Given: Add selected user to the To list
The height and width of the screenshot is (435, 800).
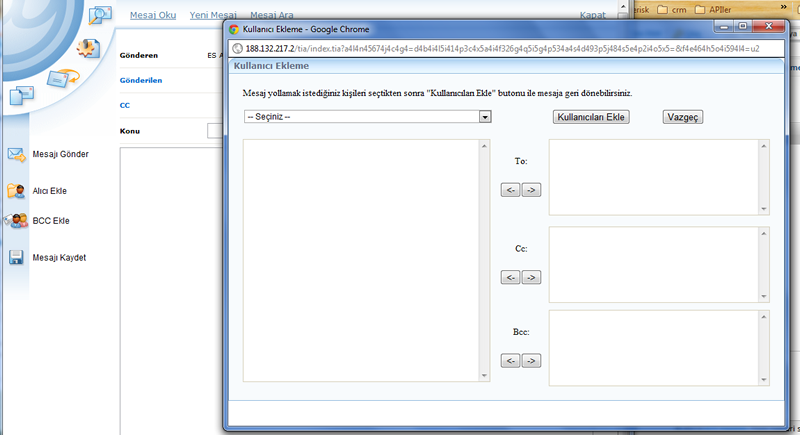Looking at the screenshot, I should (531, 190).
